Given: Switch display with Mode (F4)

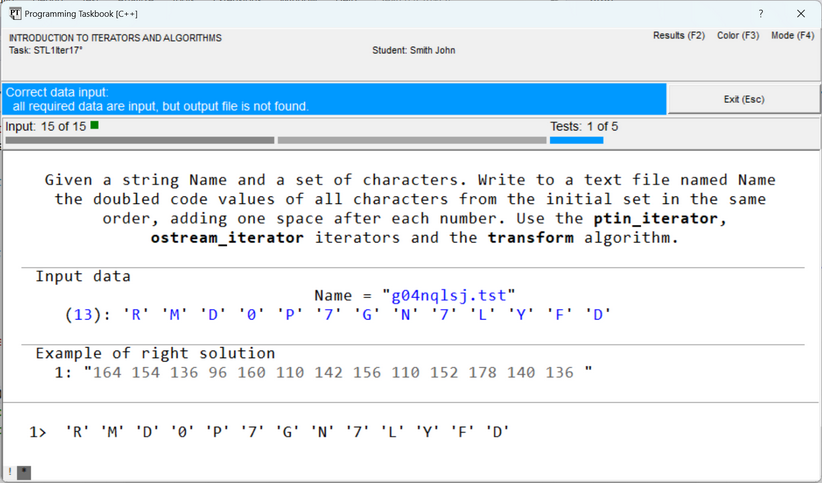Looking at the screenshot, I should pos(792,36).
